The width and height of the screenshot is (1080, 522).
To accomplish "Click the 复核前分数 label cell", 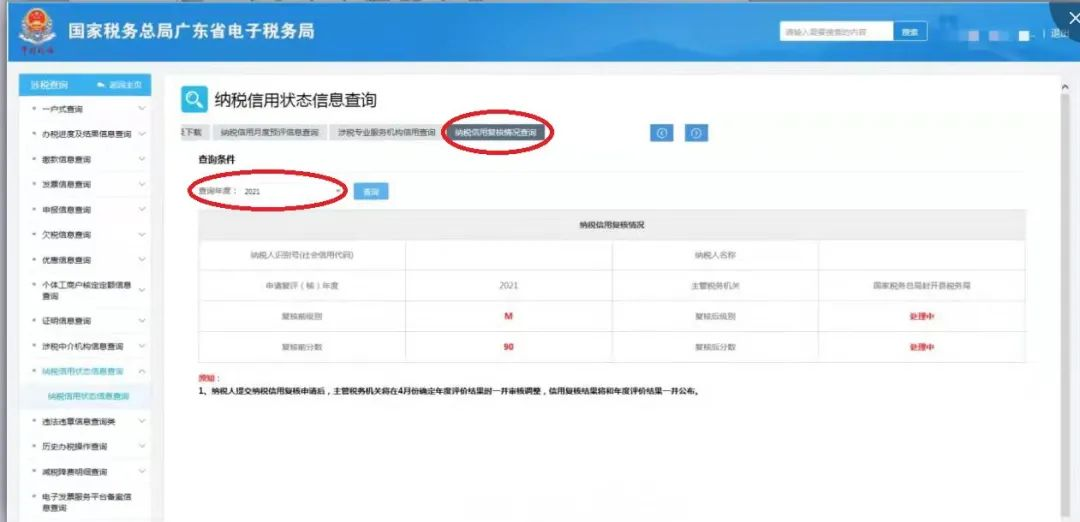I will pyautogui.click(x=302, y=347).
